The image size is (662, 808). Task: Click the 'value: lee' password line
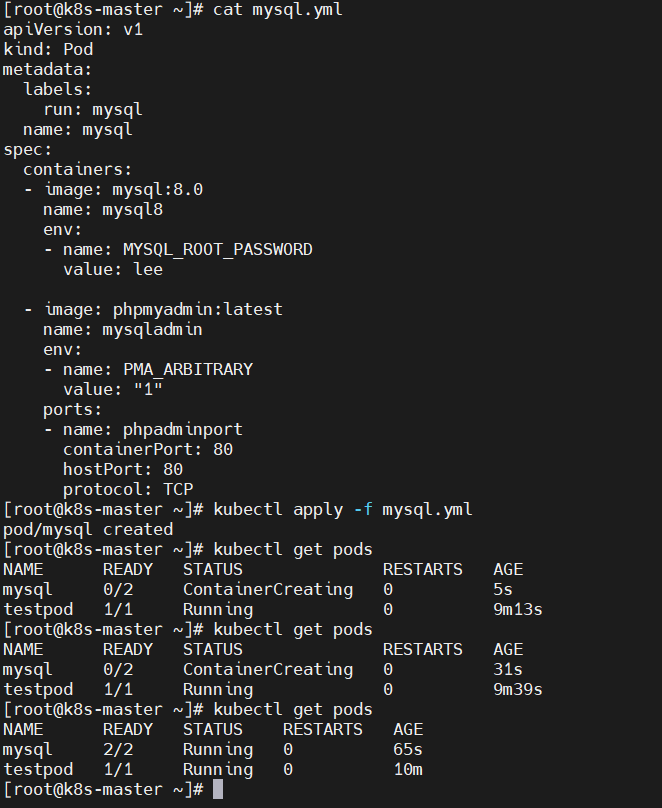113,270
